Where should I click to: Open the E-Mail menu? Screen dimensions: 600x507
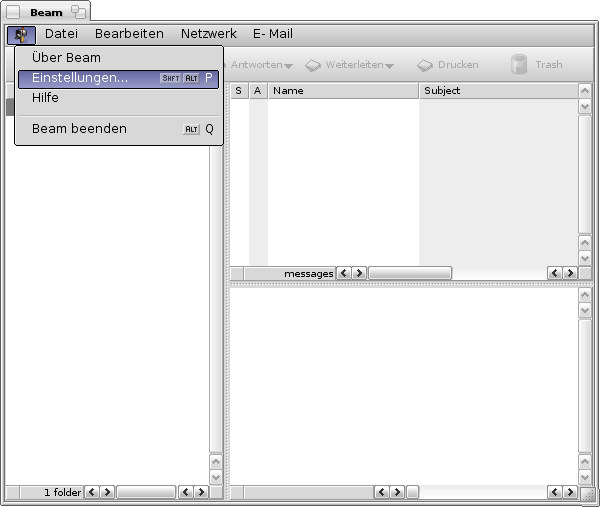pyautogui.click(x=272, y=34)
